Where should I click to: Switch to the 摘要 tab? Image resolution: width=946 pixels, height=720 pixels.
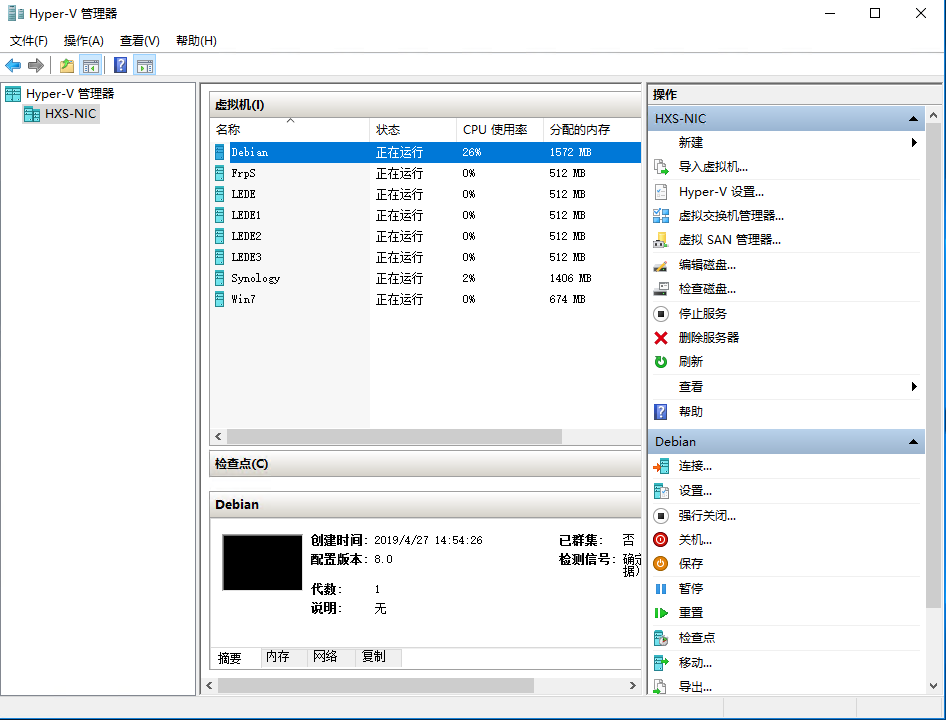[236, 658]
